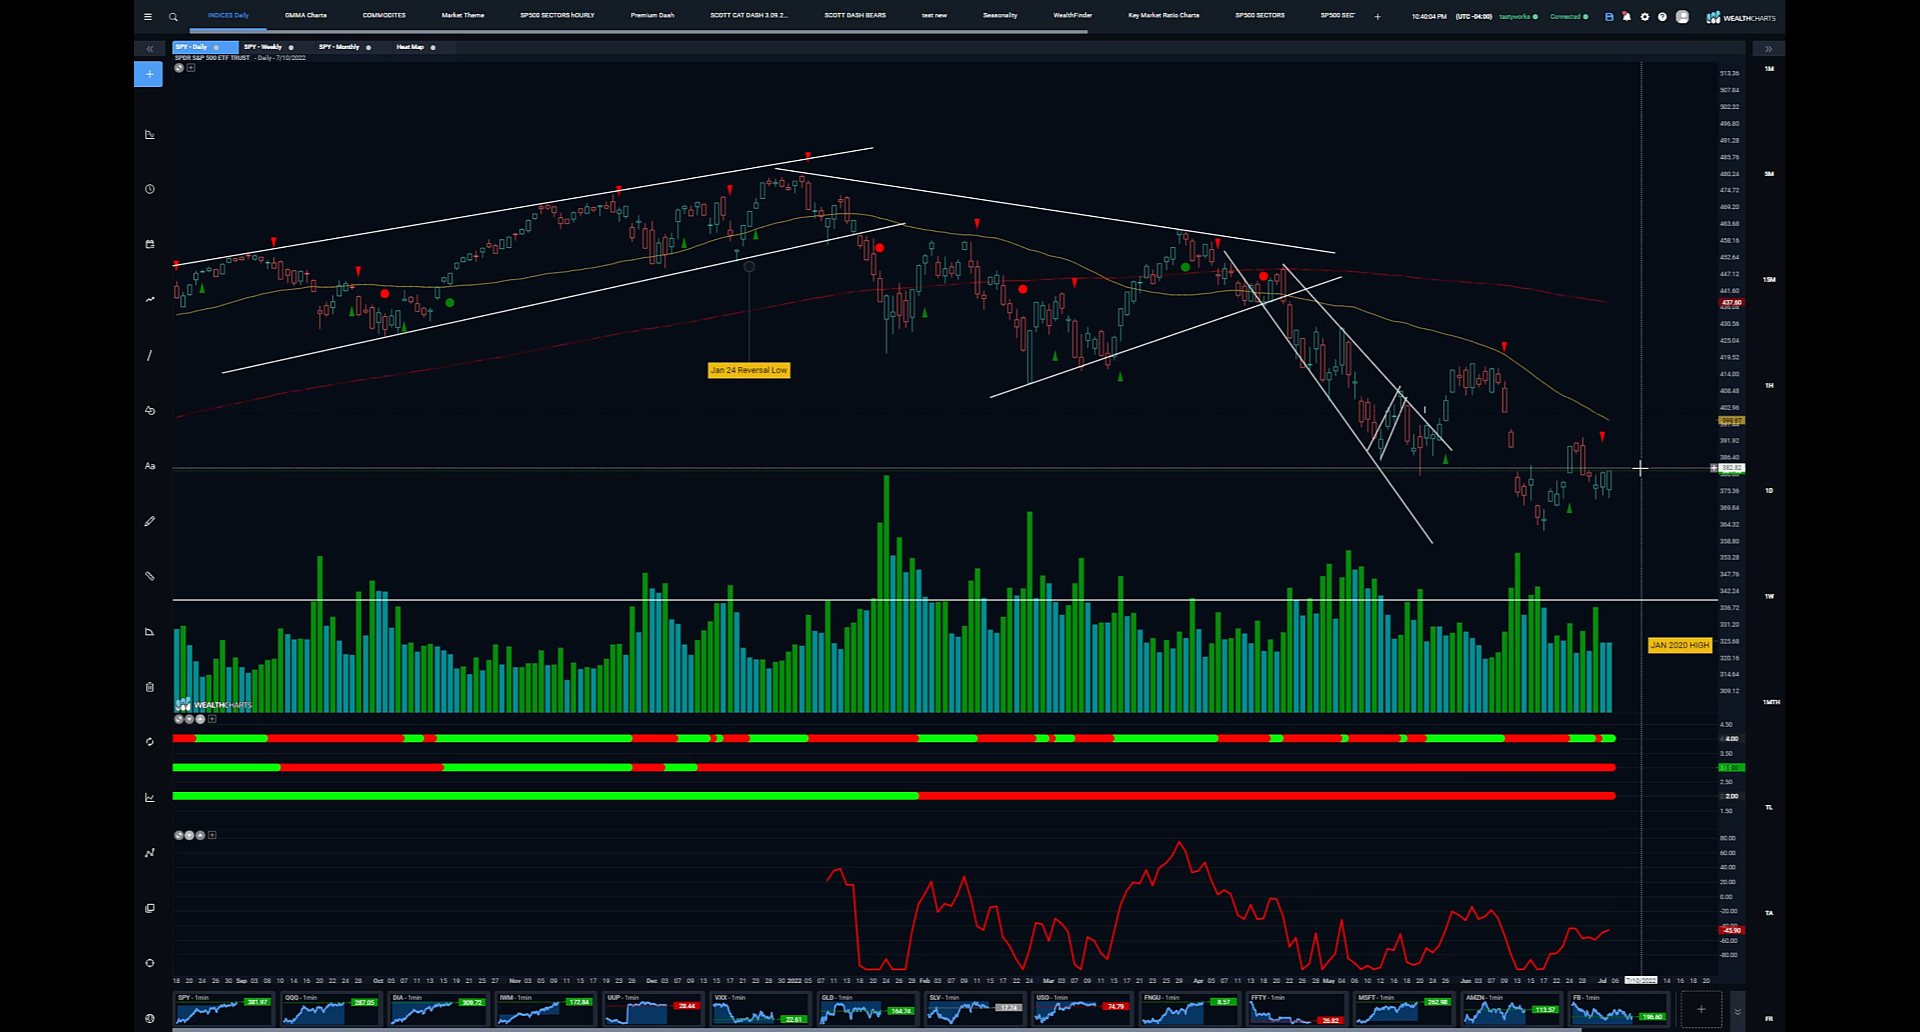Open the Seasonality workspace tab
This screenshot has height=1032, width=1920.
click(x=1000, y=16)
